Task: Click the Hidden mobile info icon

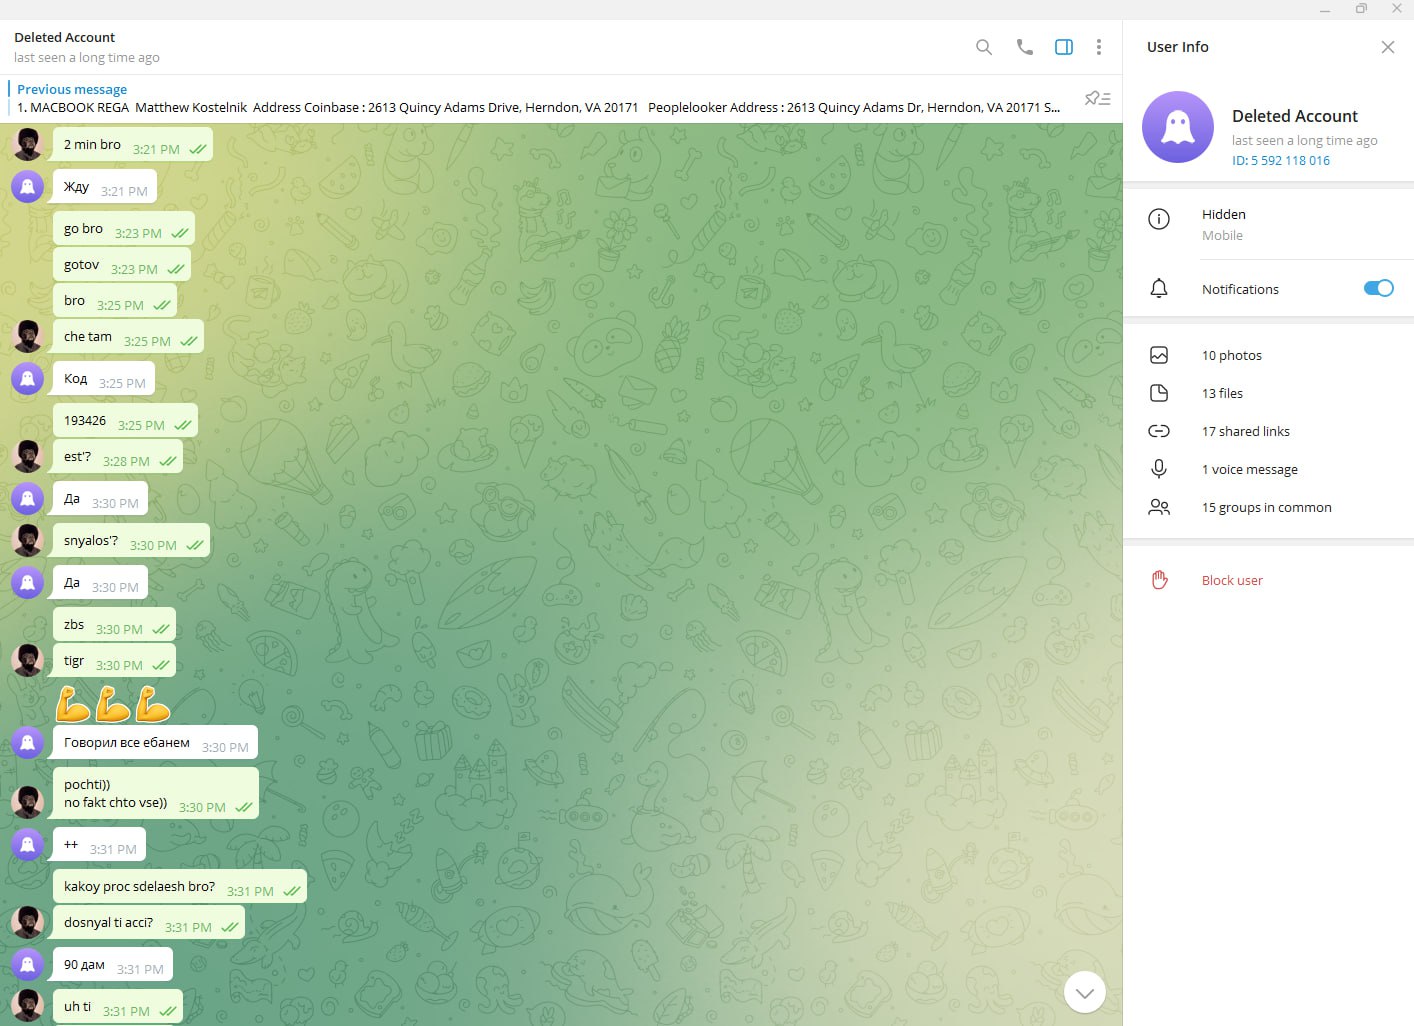Action: [x=1159, y=219]
